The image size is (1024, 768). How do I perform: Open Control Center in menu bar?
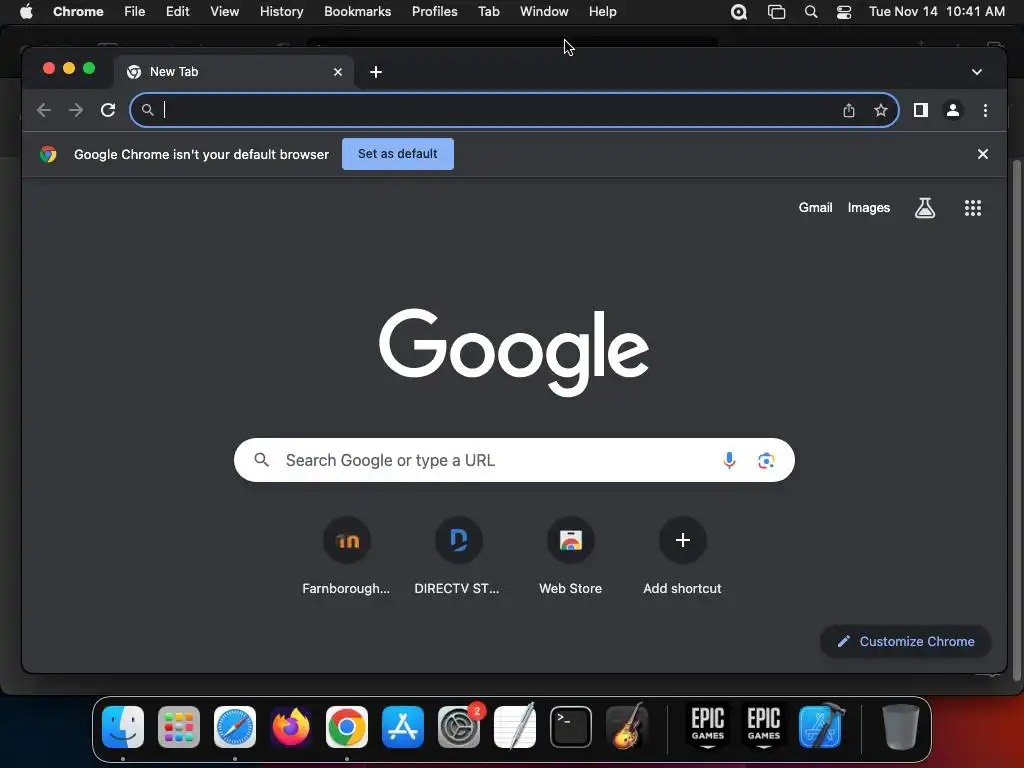coord(844,12)
